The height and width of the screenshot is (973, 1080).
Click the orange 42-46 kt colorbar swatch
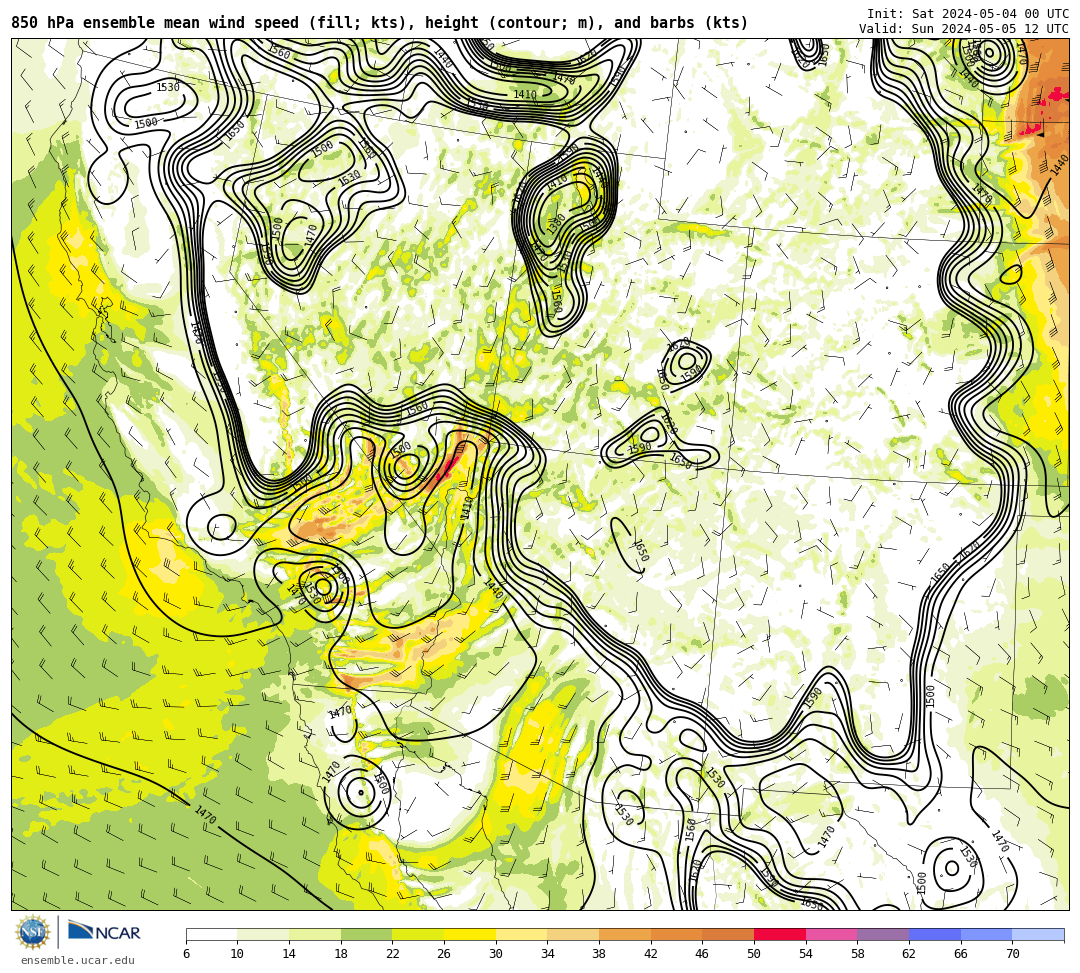676,935
